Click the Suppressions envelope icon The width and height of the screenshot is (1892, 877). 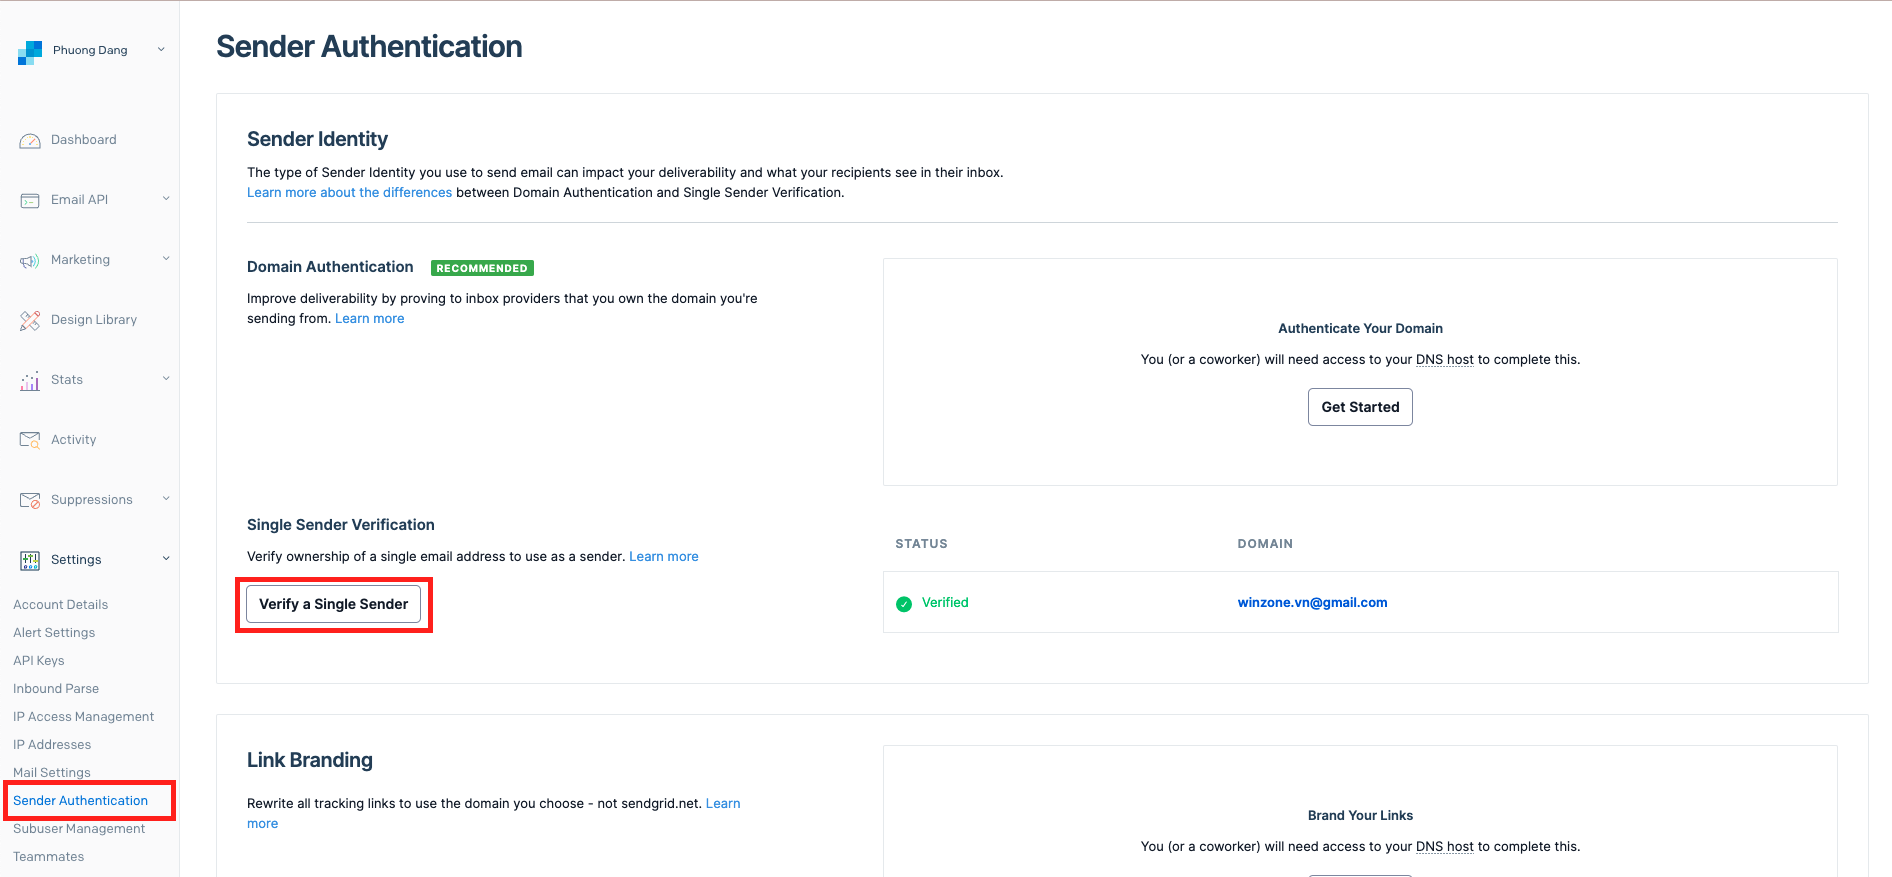pos(30,500)
